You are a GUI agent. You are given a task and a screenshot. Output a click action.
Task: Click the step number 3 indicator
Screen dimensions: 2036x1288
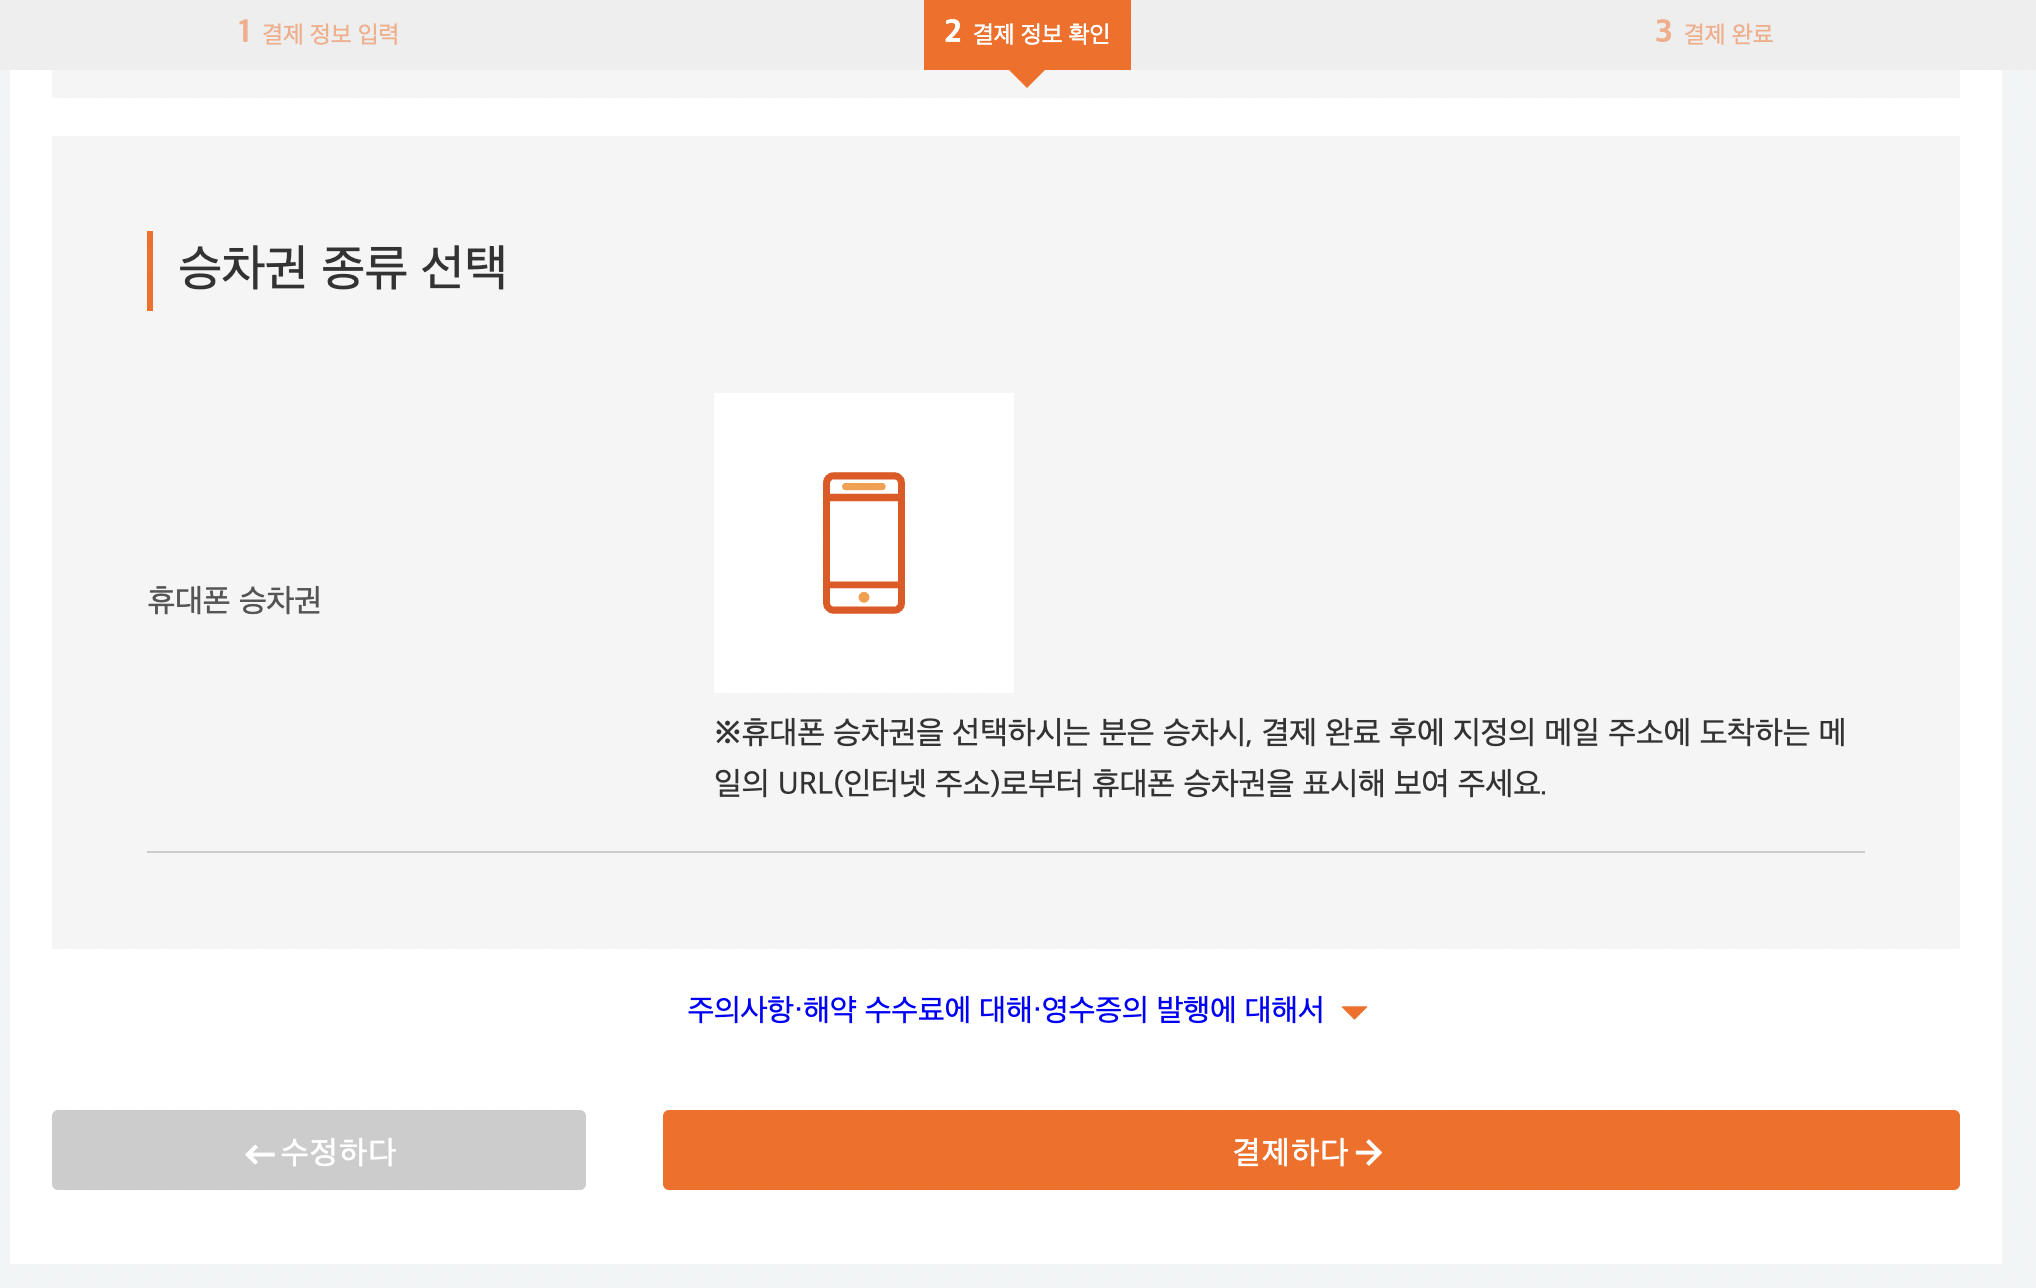coord(1663,32)
